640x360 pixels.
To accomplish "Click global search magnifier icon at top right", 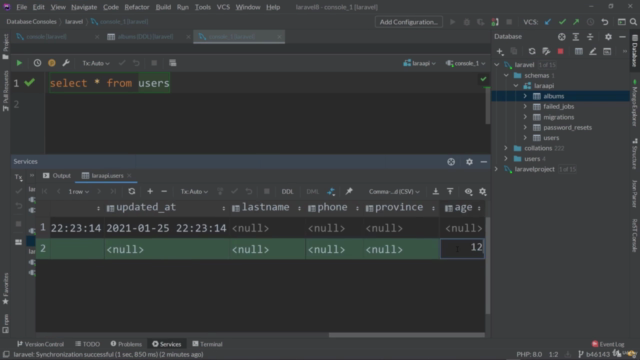I will (x=633, y=22).
